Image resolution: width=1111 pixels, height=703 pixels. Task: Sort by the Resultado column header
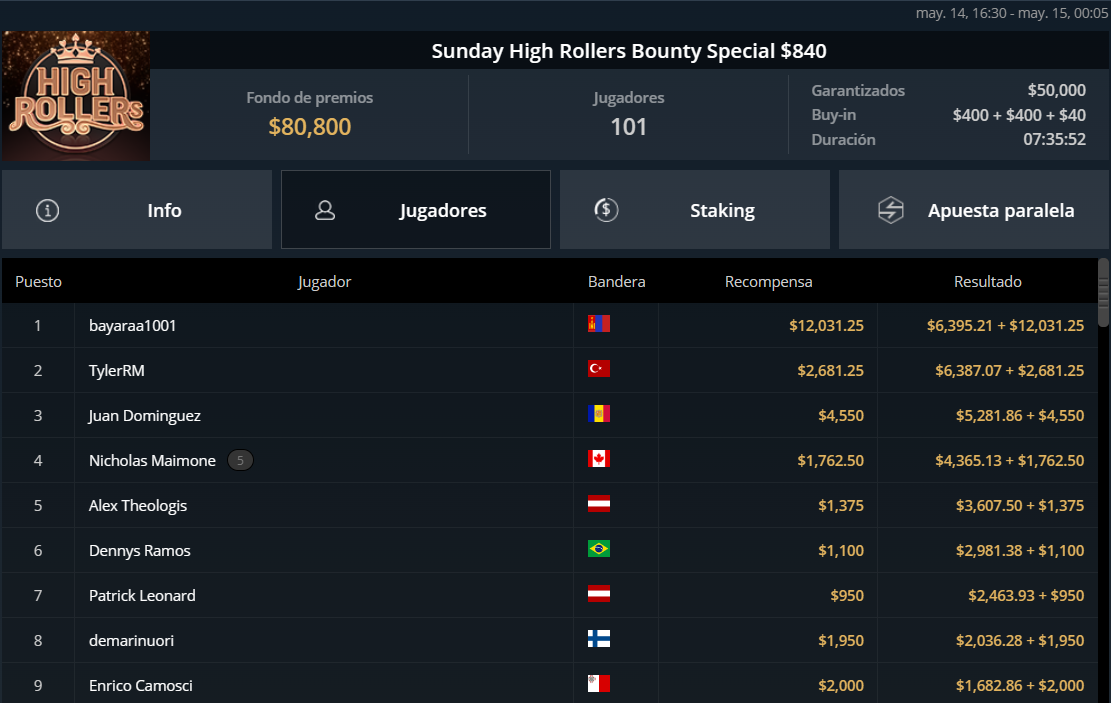pos(988,281)
